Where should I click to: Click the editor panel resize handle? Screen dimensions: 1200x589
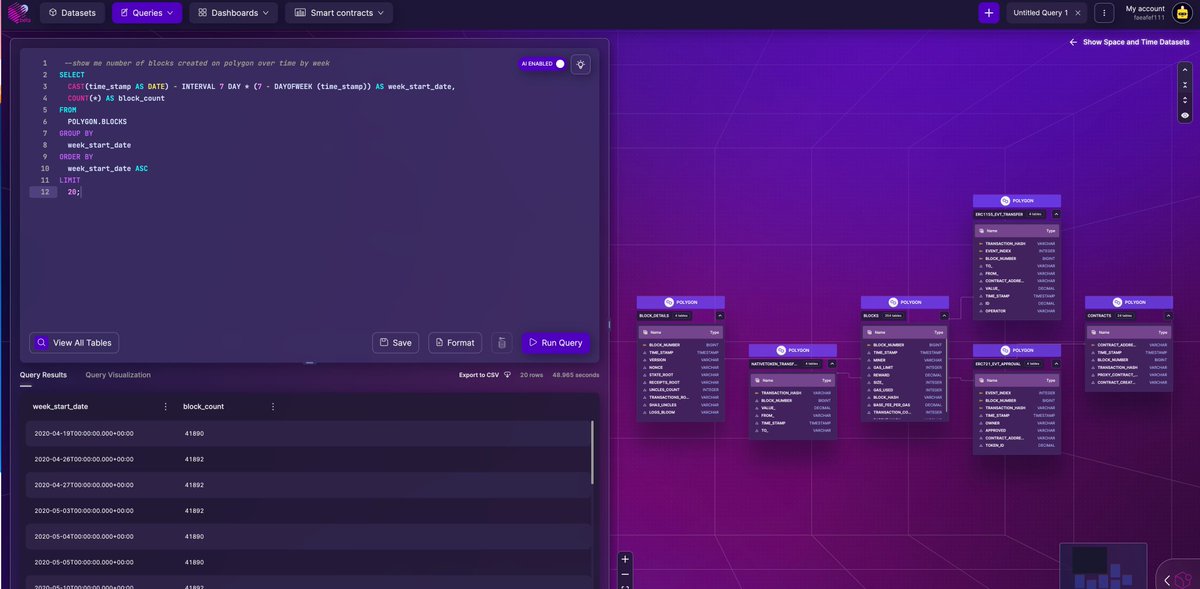tap(309, 363)
